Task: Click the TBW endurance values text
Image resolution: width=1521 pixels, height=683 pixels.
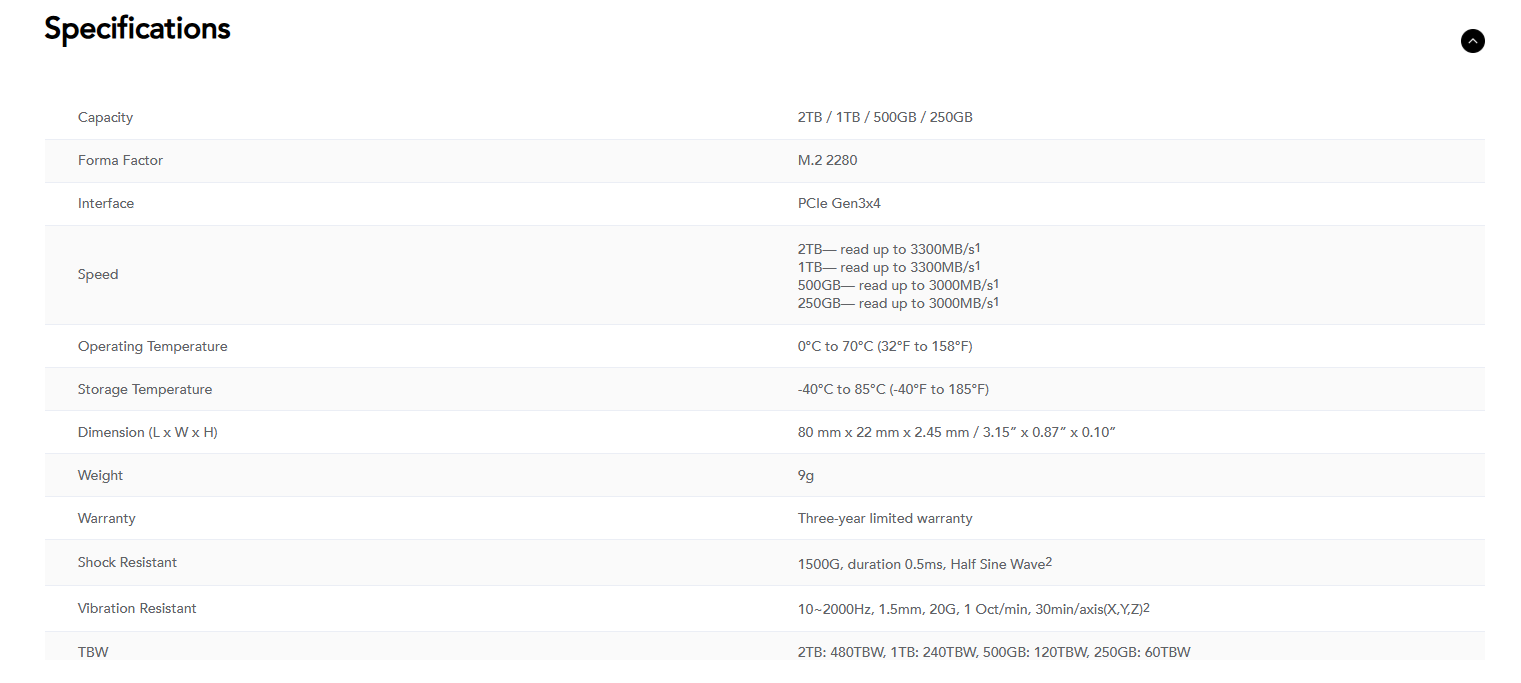Action: (993, 652)
